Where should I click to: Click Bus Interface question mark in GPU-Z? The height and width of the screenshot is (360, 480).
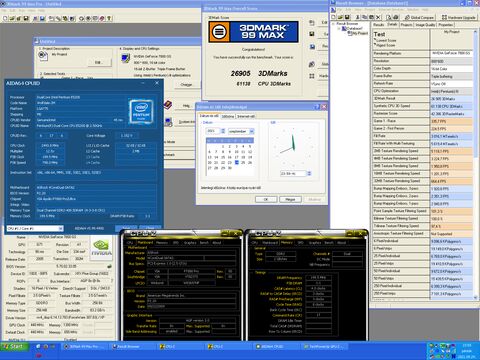pos(111,281)
